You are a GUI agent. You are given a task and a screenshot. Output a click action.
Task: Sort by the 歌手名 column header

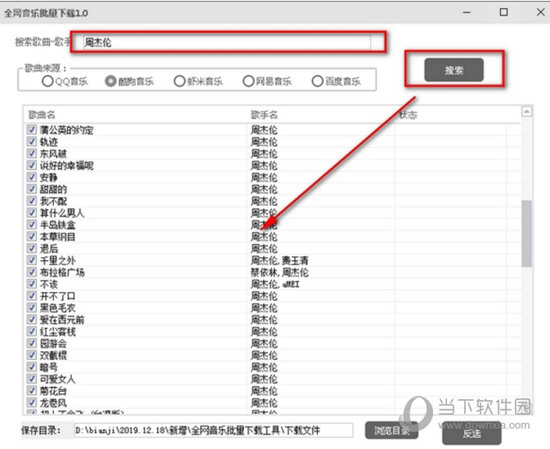click(x=264, y=115)
